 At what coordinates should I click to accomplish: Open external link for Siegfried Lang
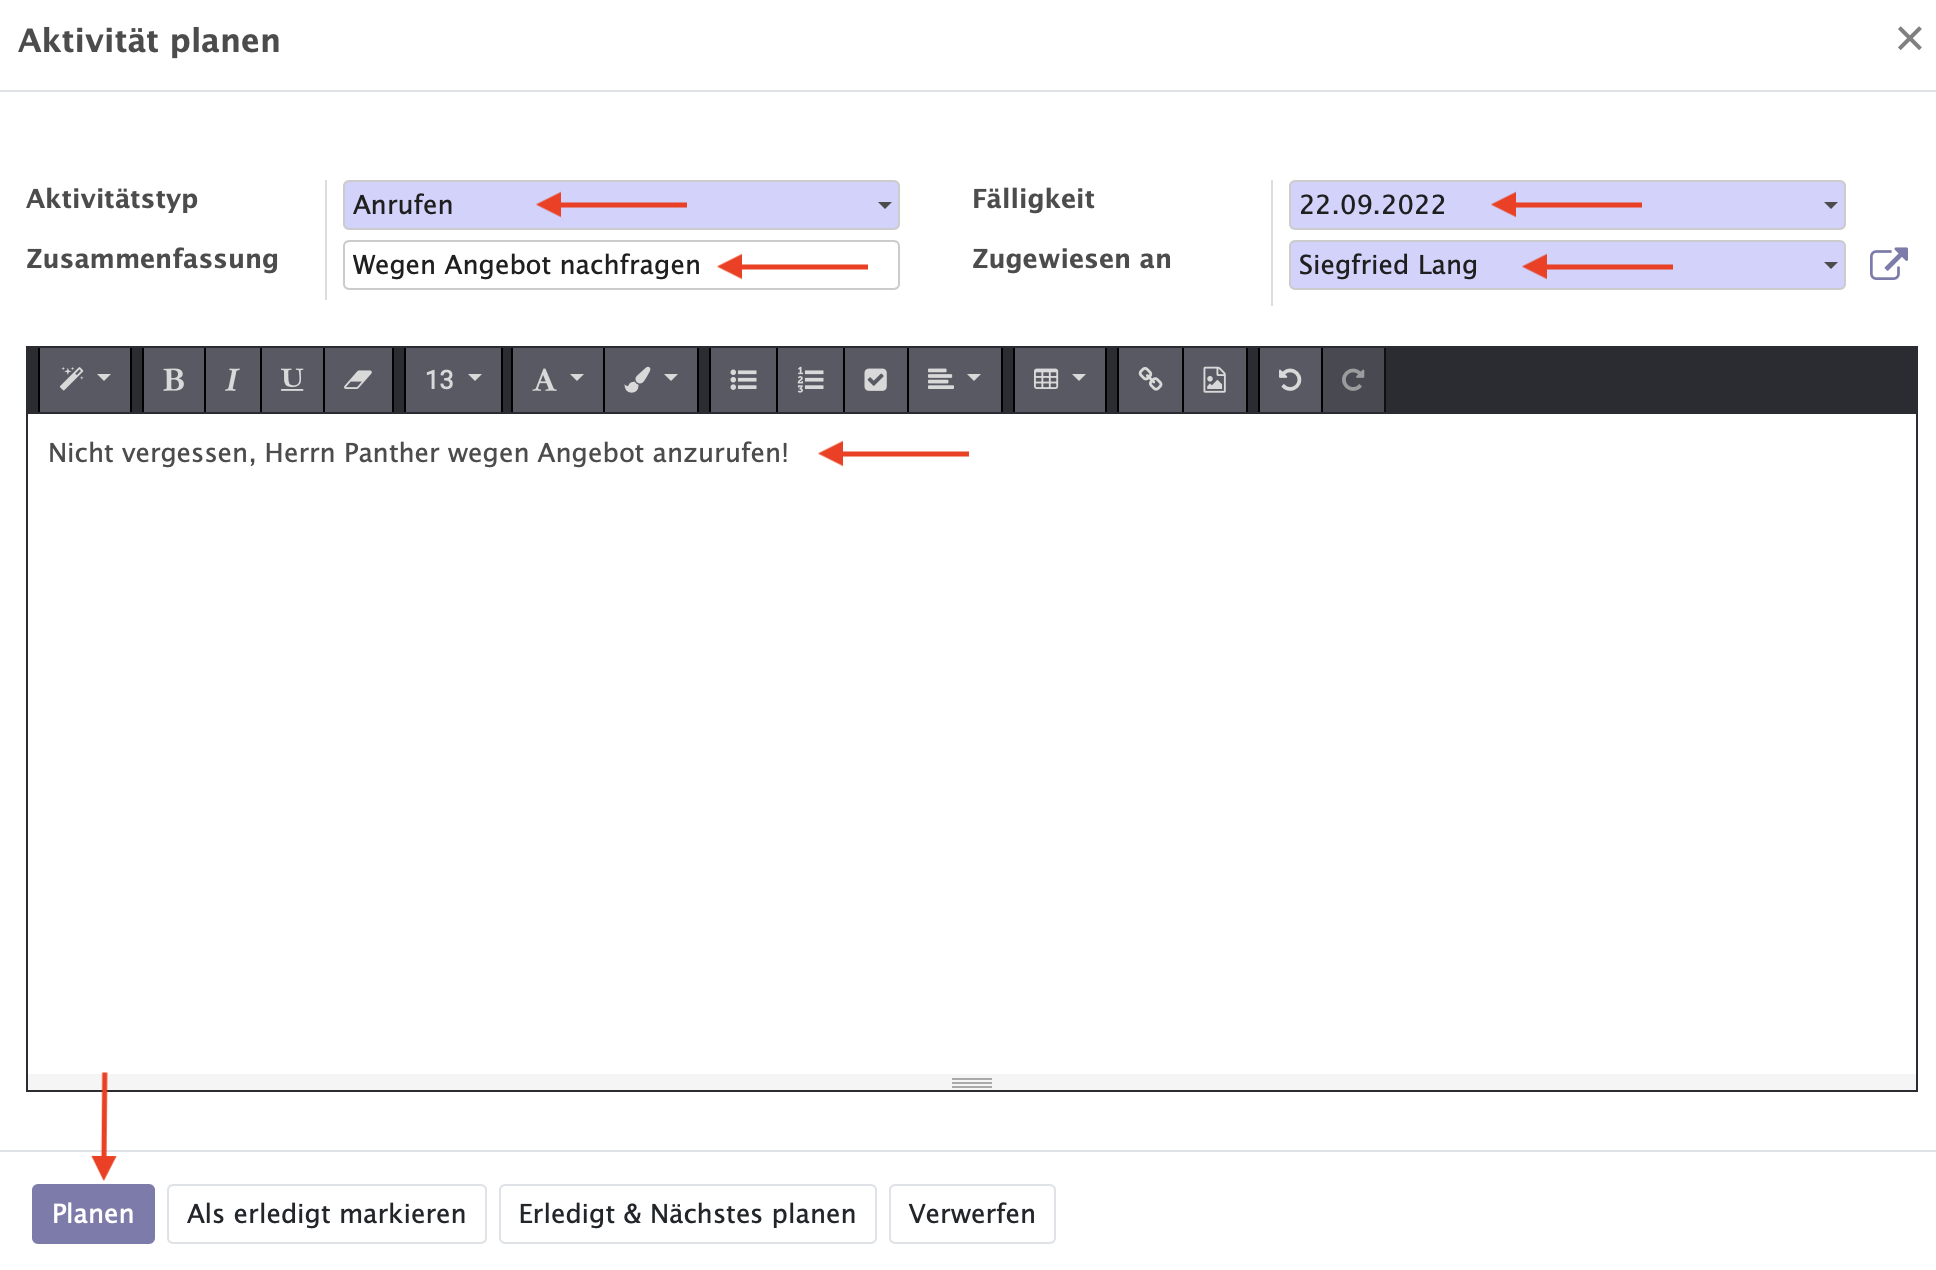coord(1889,265)
